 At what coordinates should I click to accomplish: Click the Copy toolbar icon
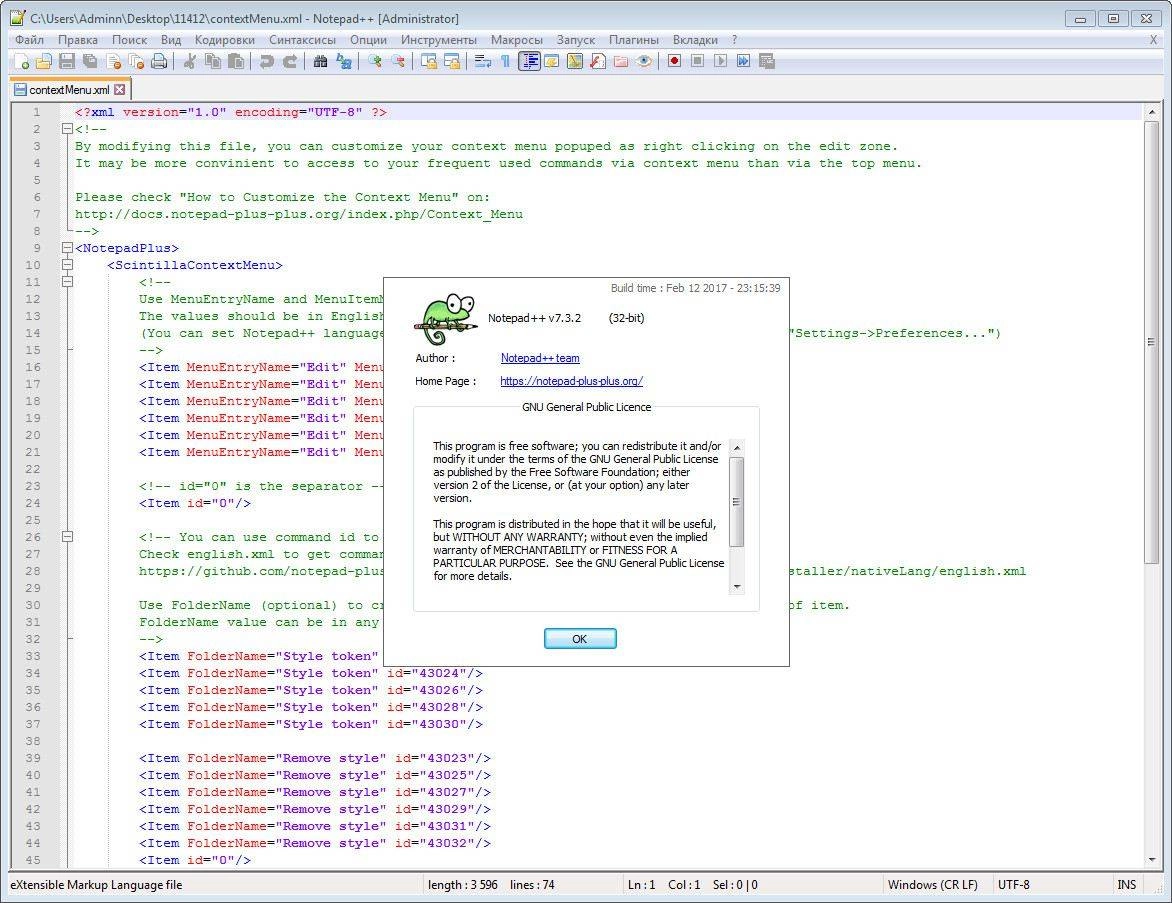pos(212,61)
